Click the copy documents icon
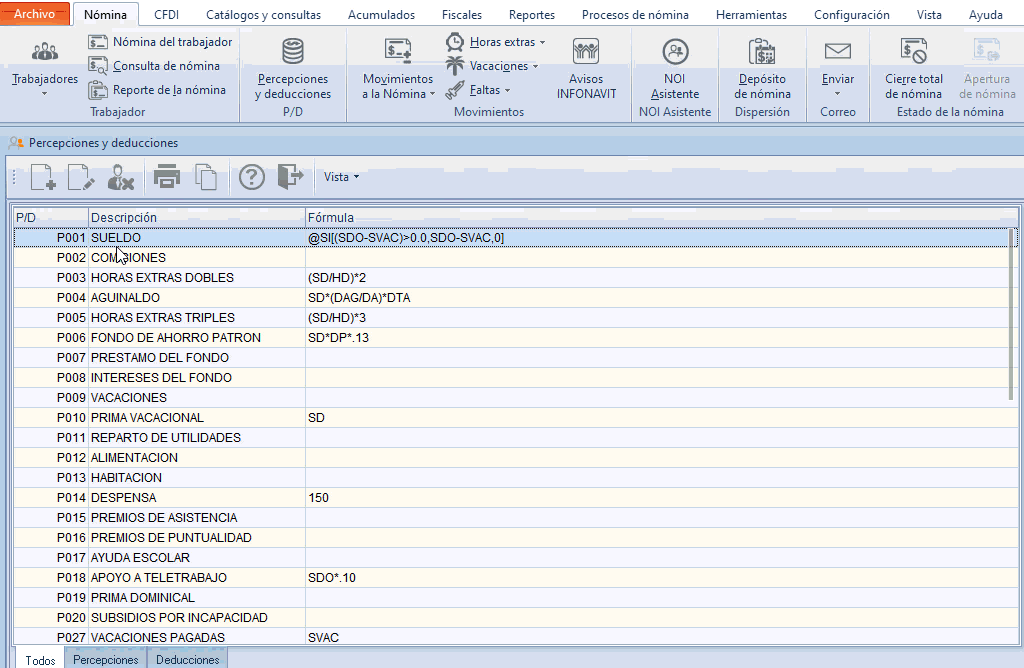This screenshot has width=1024, height=668. 206,177
